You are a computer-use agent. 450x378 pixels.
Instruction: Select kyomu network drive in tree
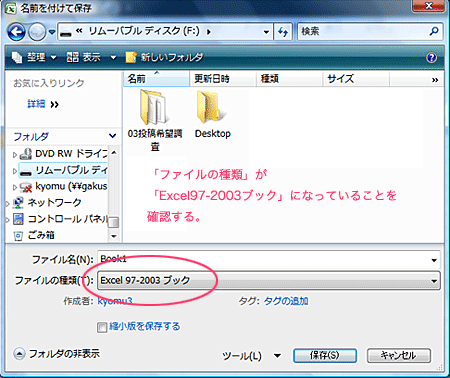tap(63, 186)
